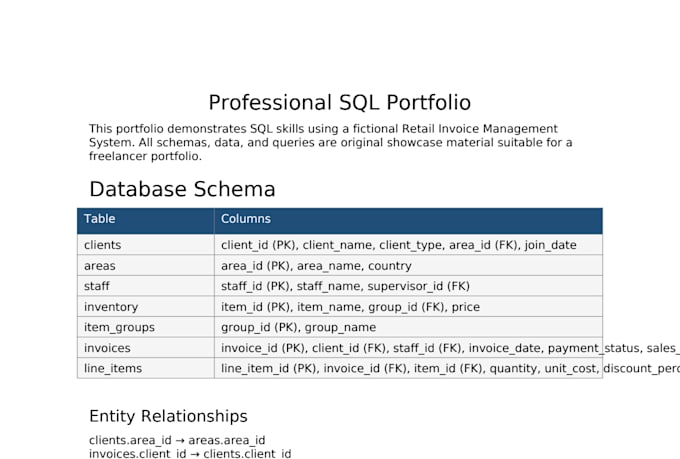680x459 pixels.
Task: Click the Columns column header
Action: tap(408, 221)
